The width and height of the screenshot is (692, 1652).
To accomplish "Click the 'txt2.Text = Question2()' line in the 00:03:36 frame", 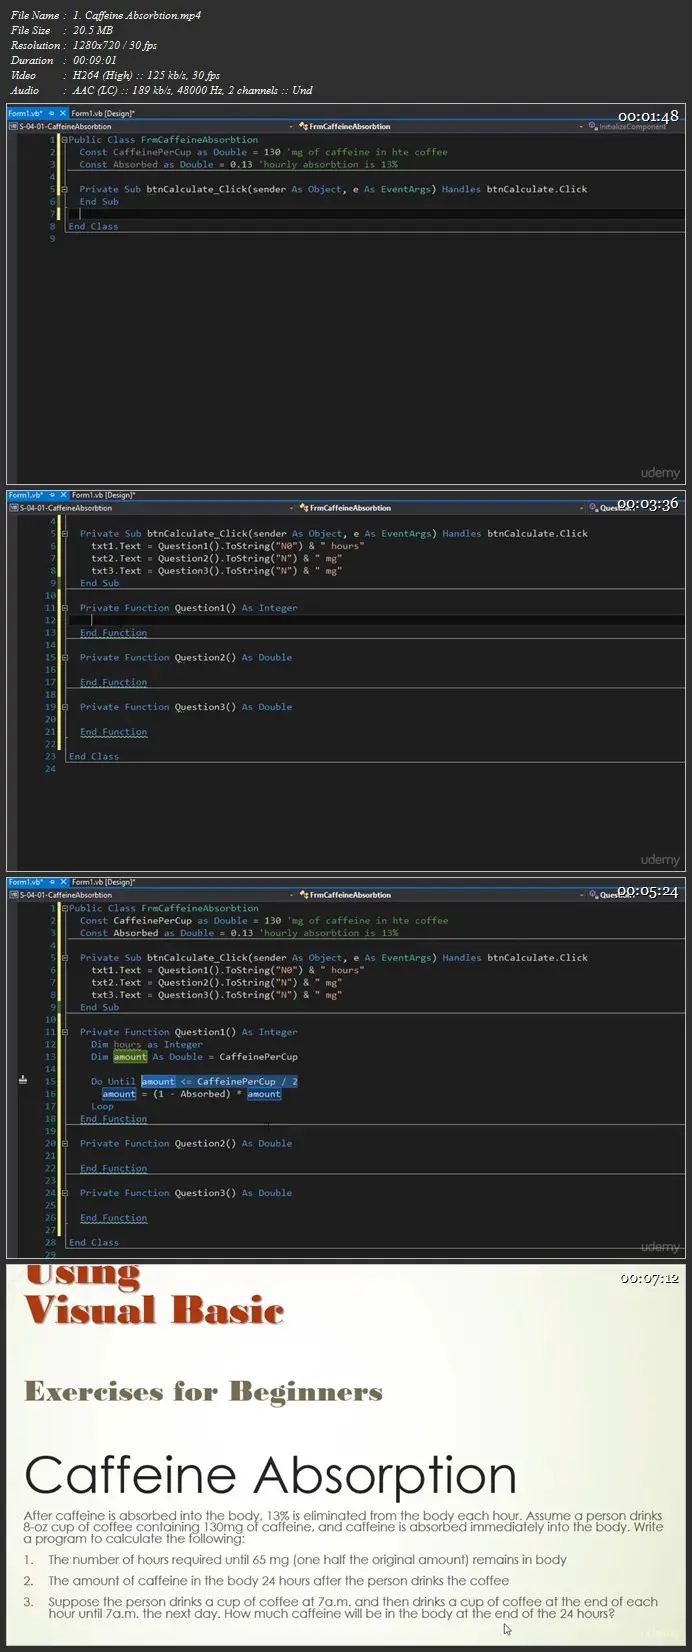I will 217,558.
